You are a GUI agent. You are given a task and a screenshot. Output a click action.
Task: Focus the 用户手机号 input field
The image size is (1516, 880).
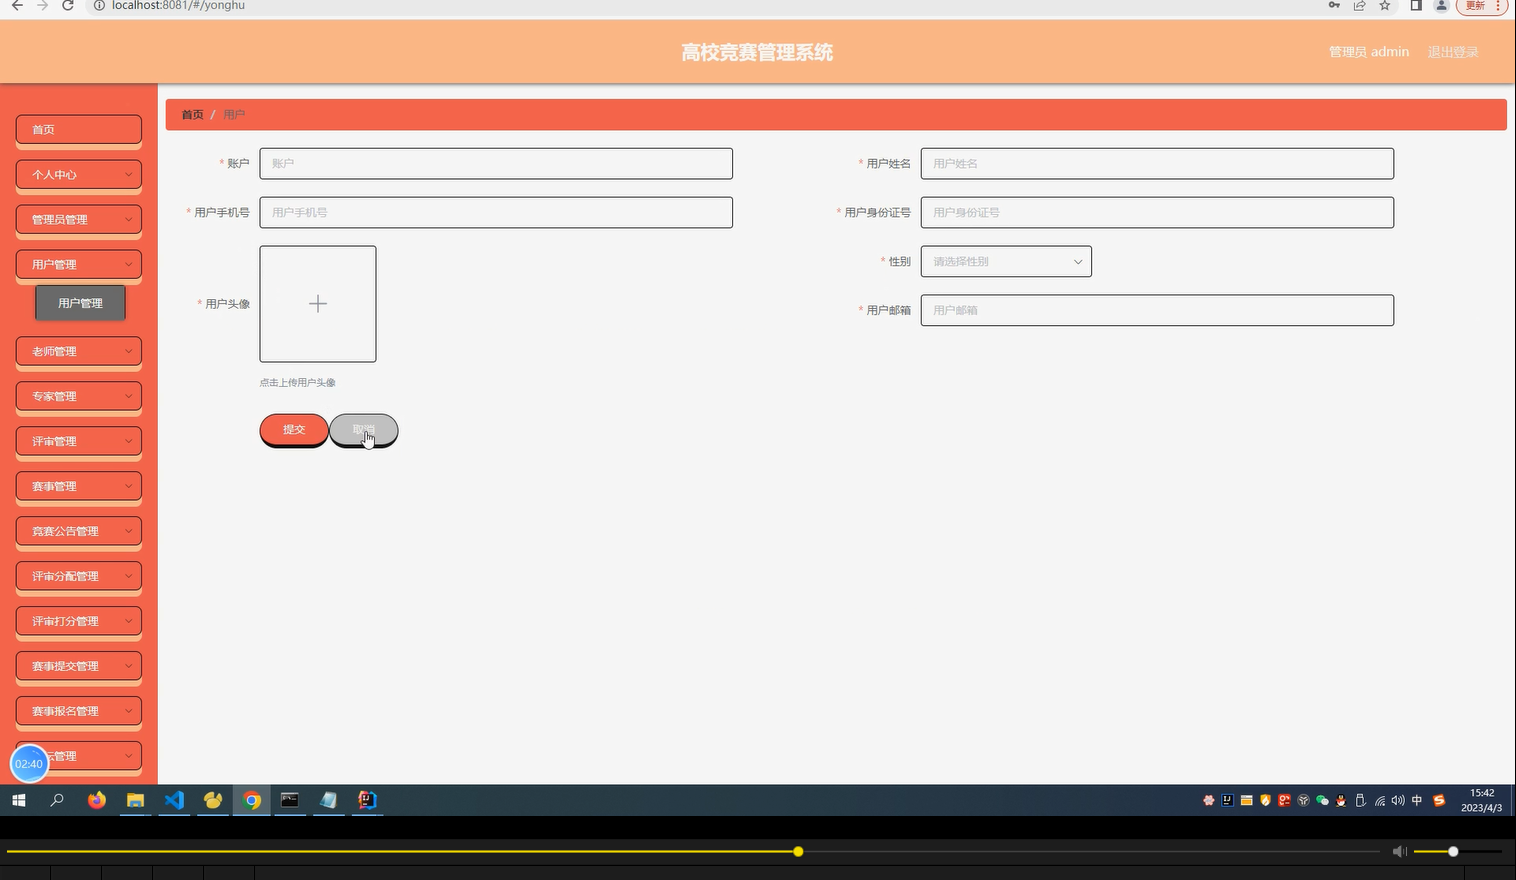pyautogui.click(x=496, y=213)
